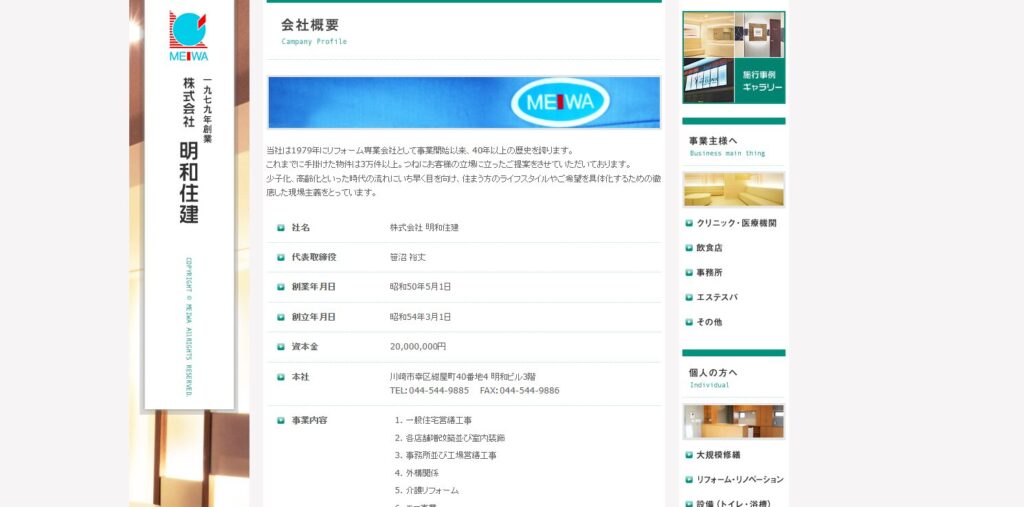Click the MEIWA logo in left sidebar
Viewport: 1024px width, 507px height.
(188, 36)
